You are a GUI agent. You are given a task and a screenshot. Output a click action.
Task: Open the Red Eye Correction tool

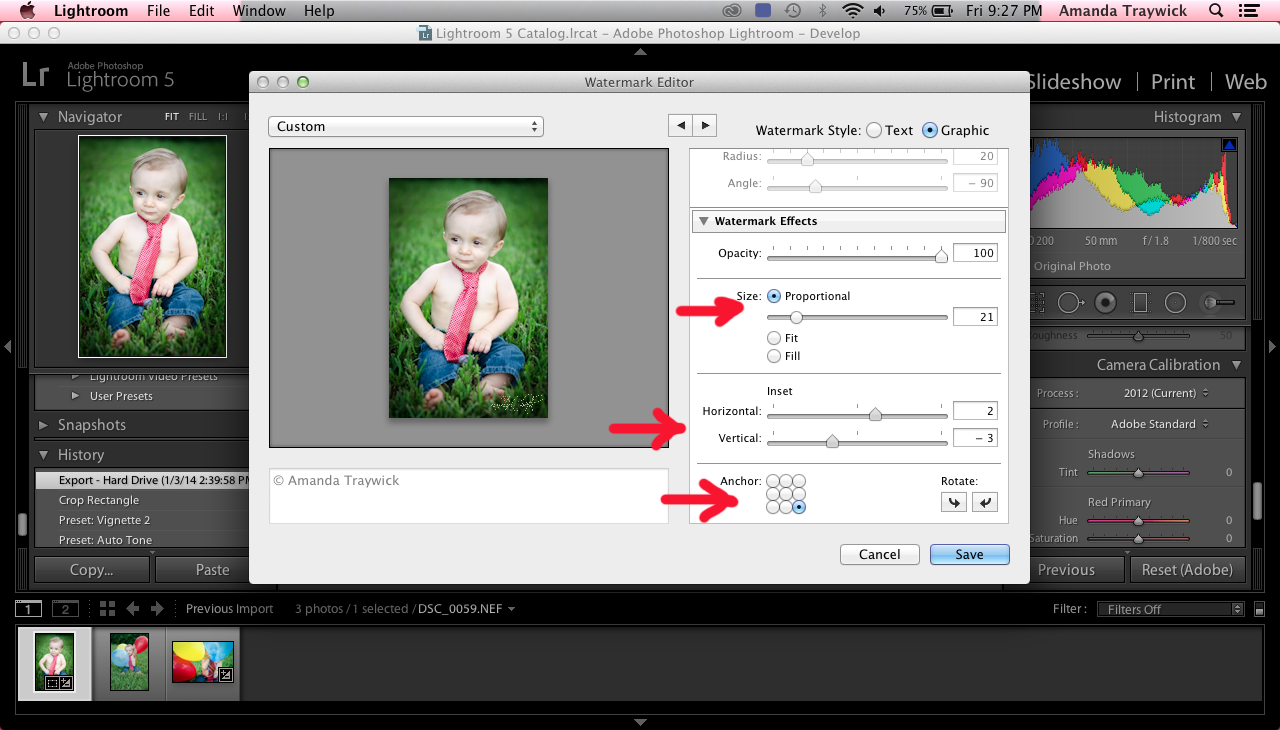click(1105, 302)
